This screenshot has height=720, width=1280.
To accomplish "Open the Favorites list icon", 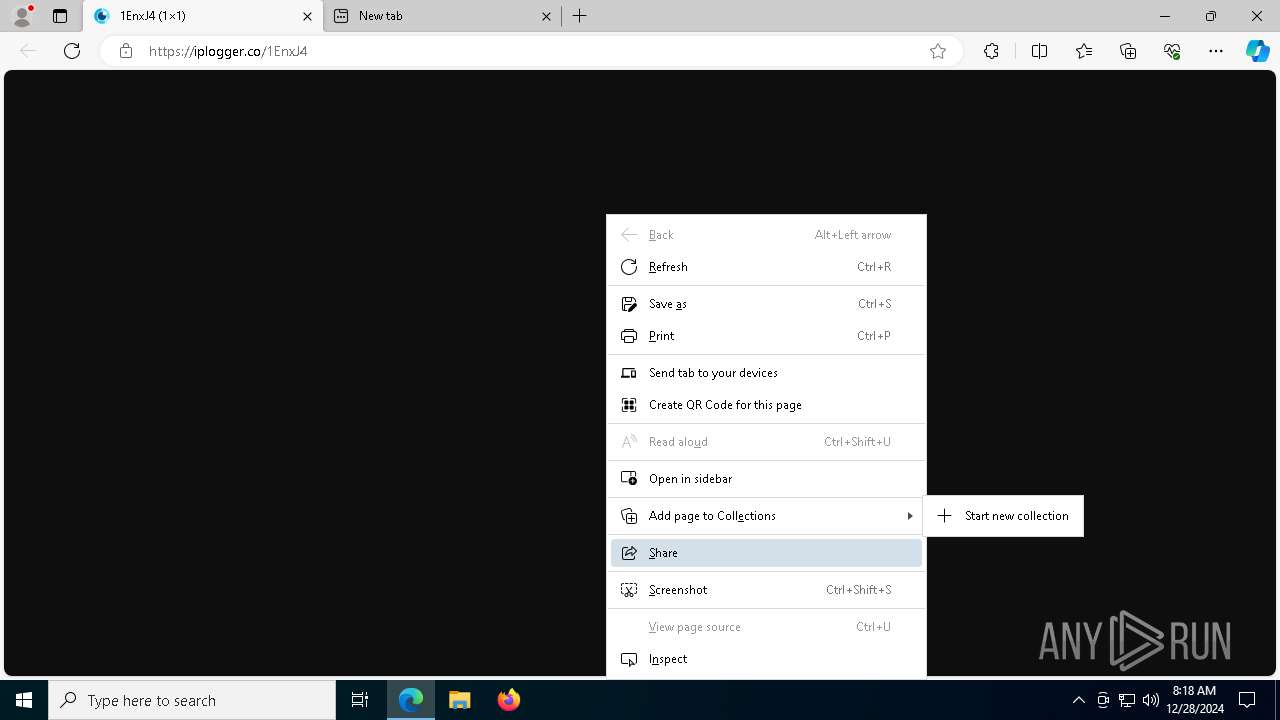I will point(1084,51).
